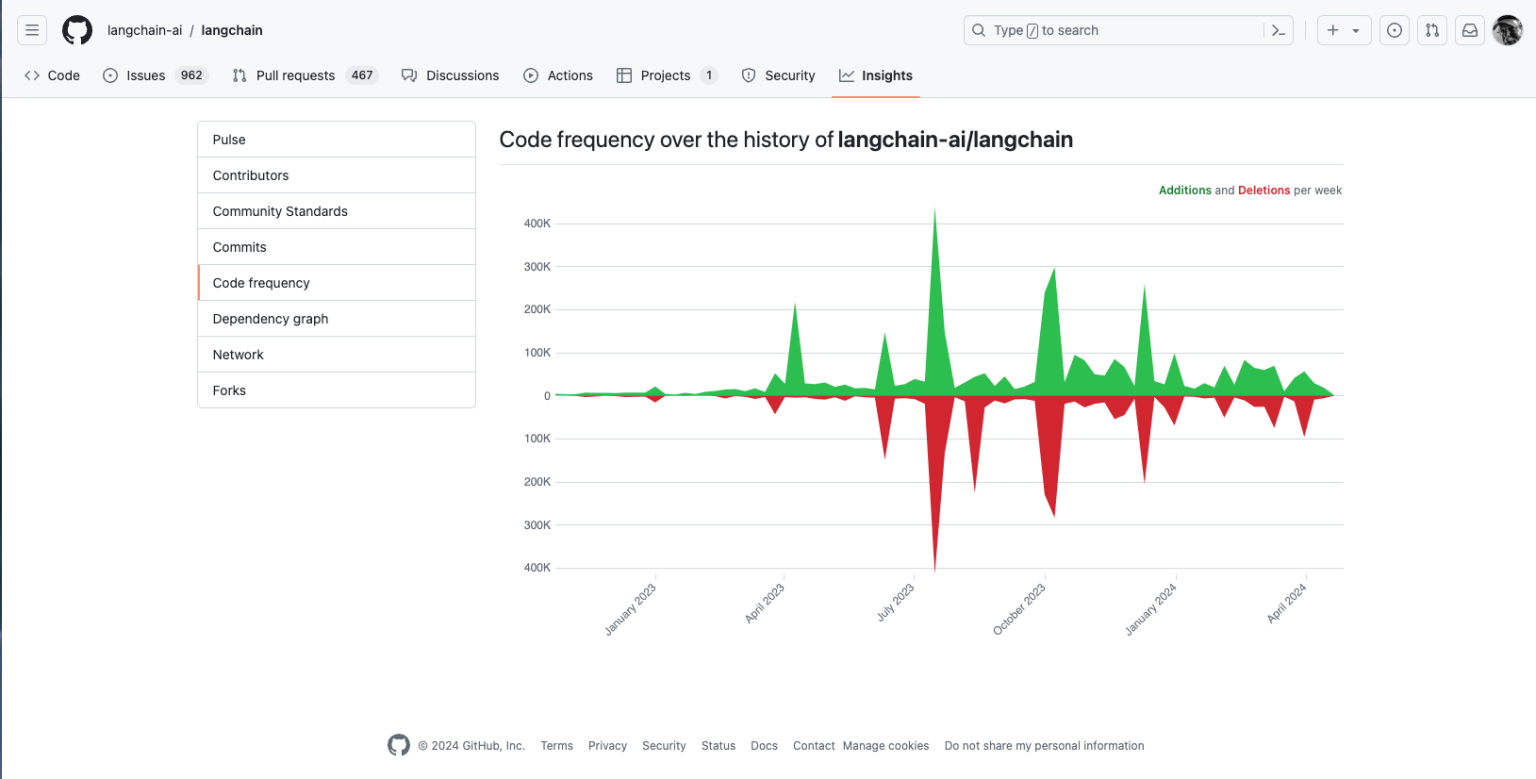
Task: Toggle Deletions in the chart legend
Action: pyautogui.click(x=1264, y=190)
